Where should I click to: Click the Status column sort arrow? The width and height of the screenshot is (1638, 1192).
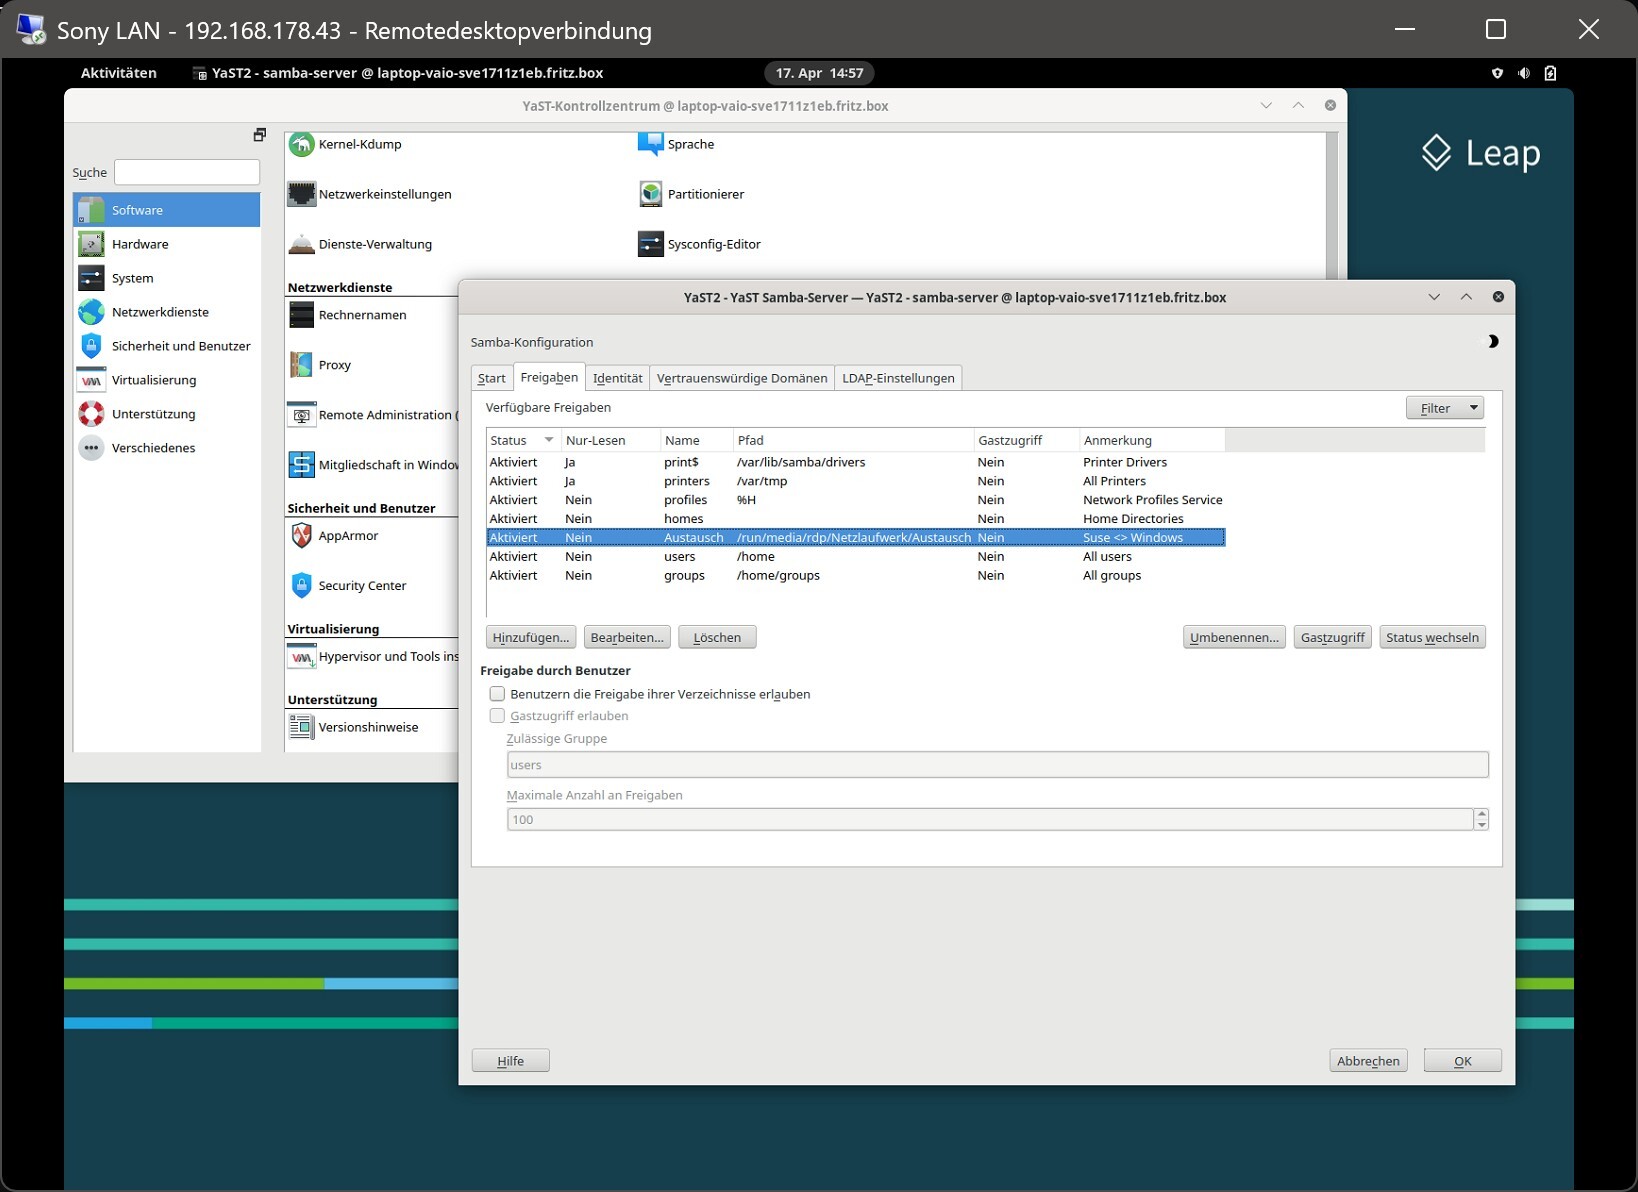549,440
